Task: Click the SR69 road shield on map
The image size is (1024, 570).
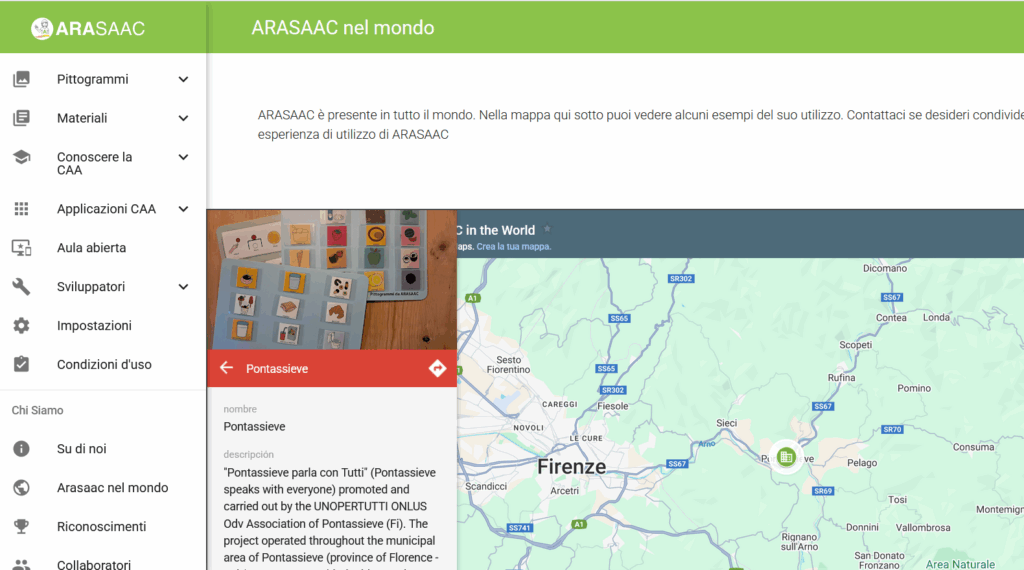Action: click(x=823, y=490)
